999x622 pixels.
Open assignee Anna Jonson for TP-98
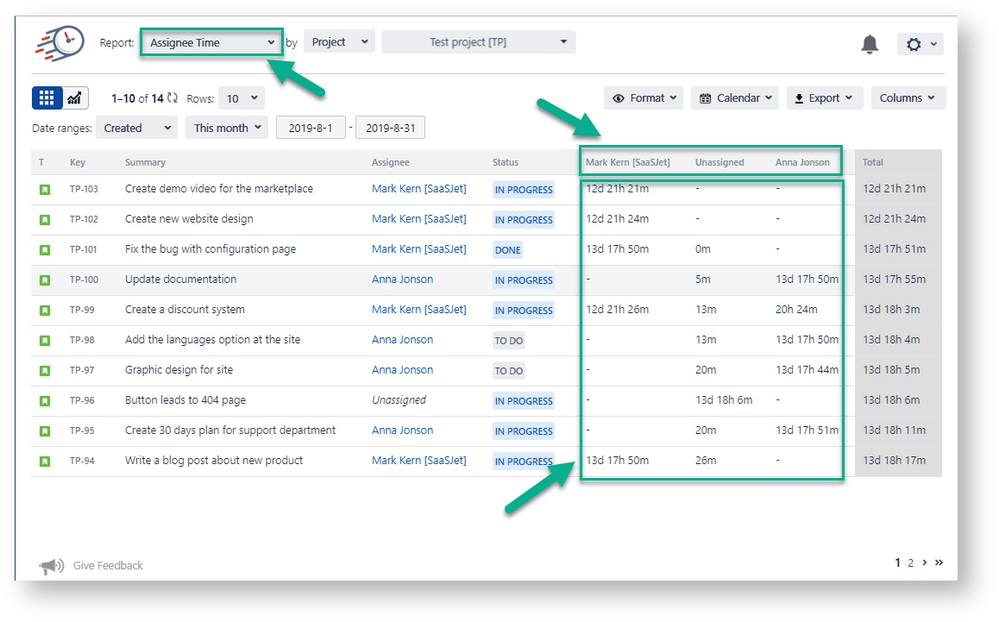pyautogui.click(x=402, y=340)
